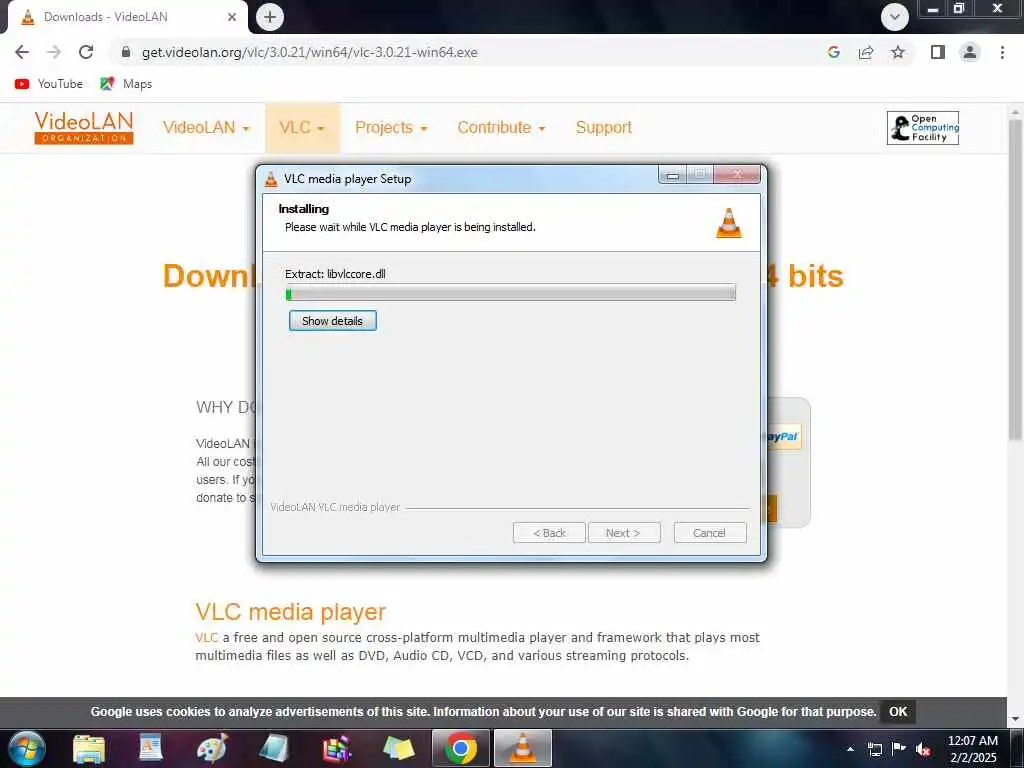Click the scrollbar down arrow

point(1015,718)
